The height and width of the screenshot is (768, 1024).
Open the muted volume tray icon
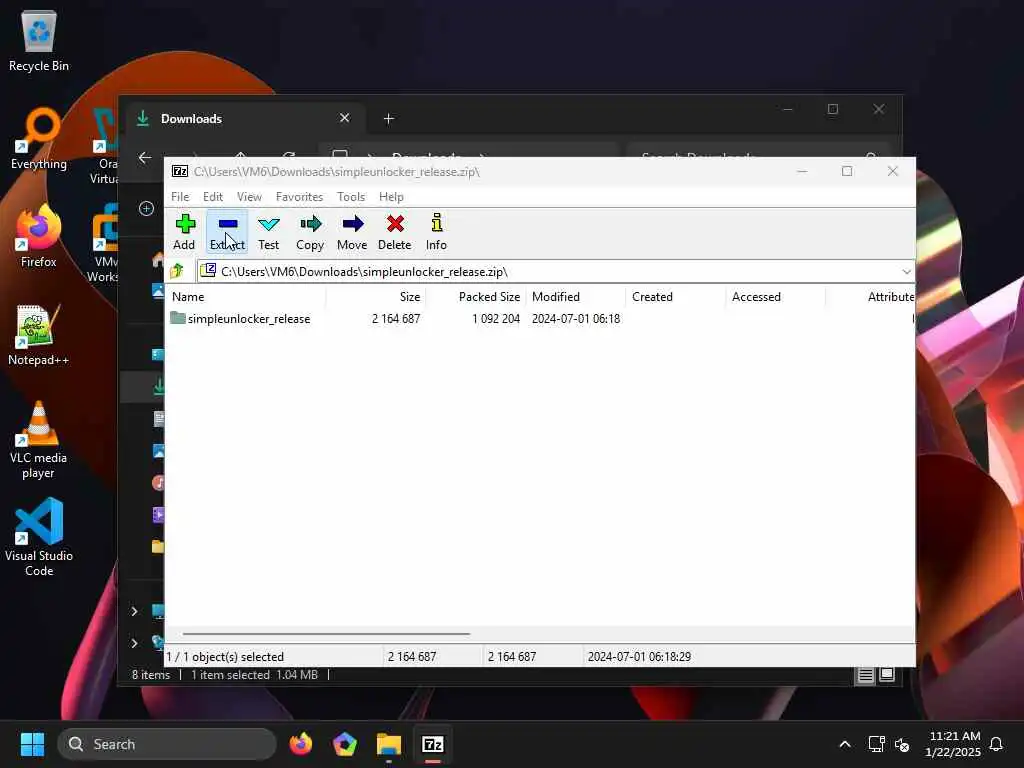903,744
